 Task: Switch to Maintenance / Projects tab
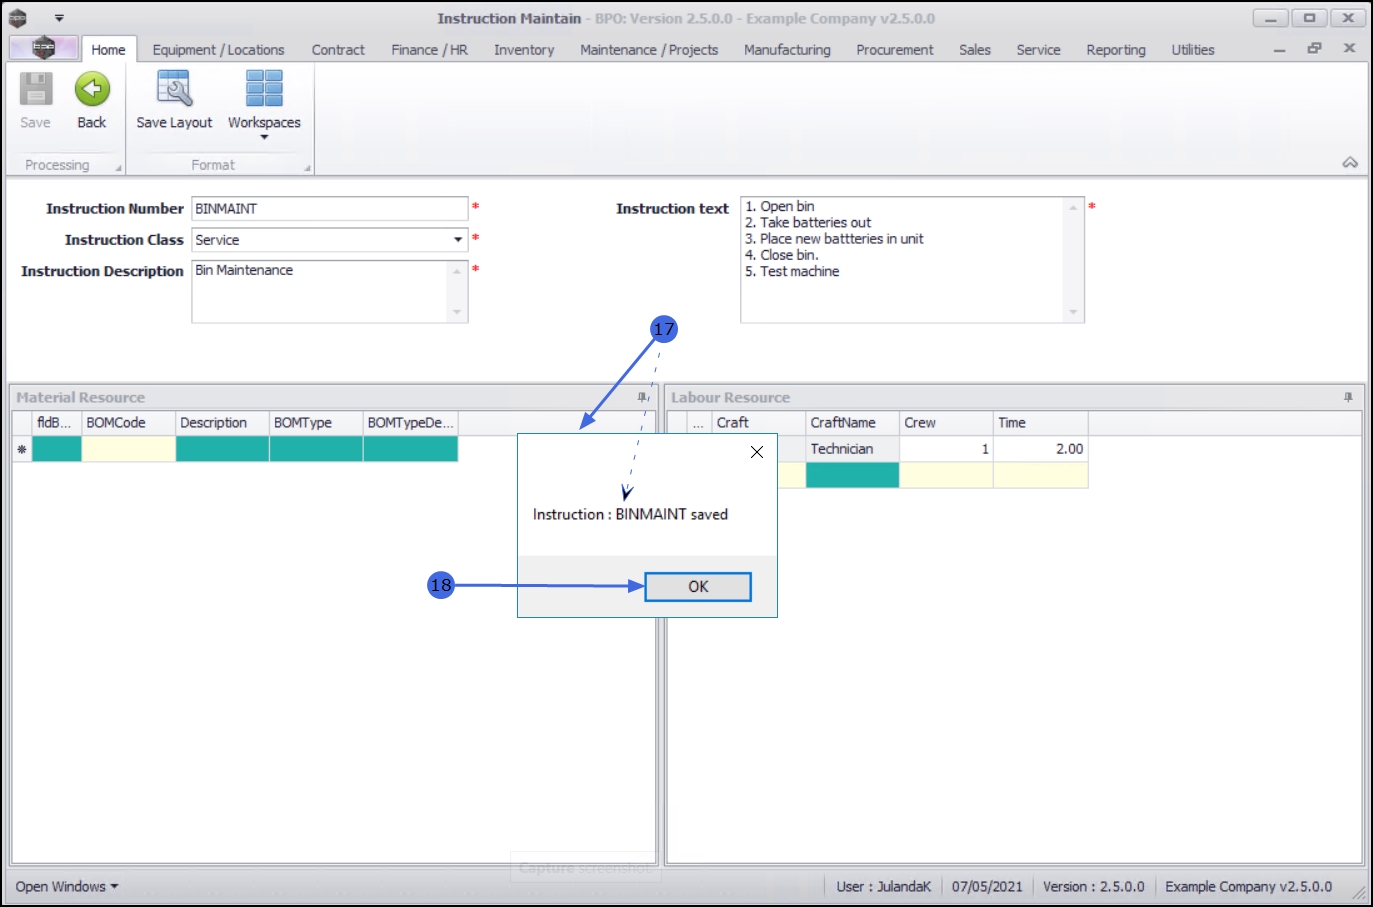(649, 50)
